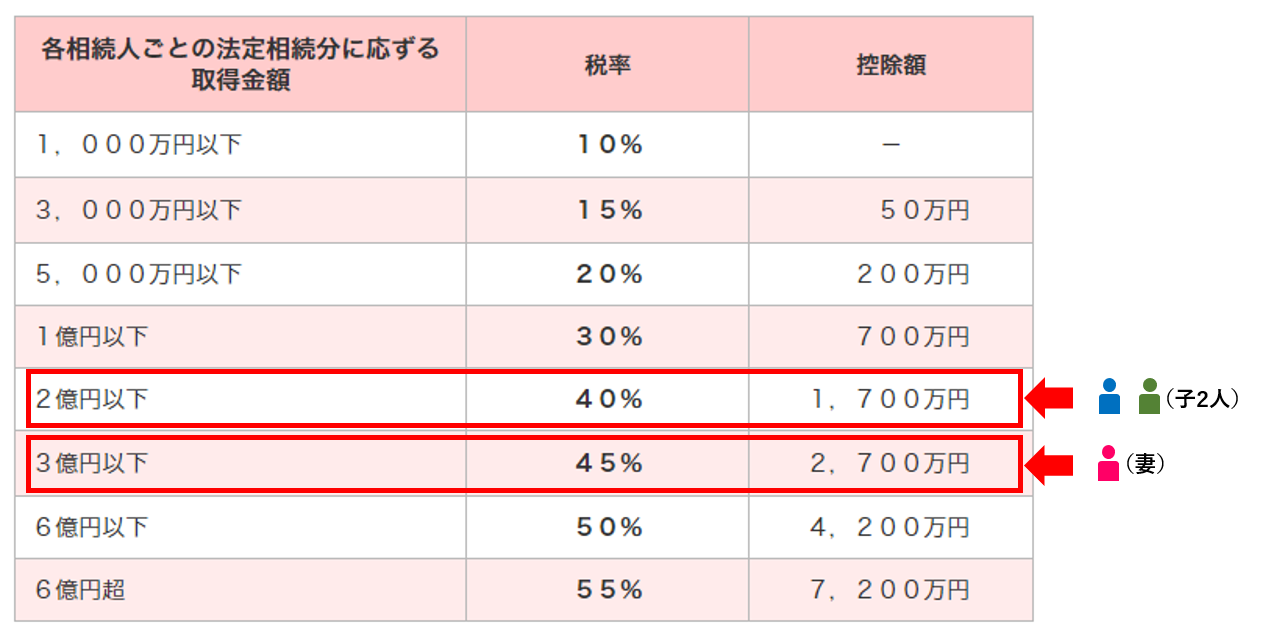Click the blue child person icon
The image size is (1268, 639).
(x=1108, y=397)
